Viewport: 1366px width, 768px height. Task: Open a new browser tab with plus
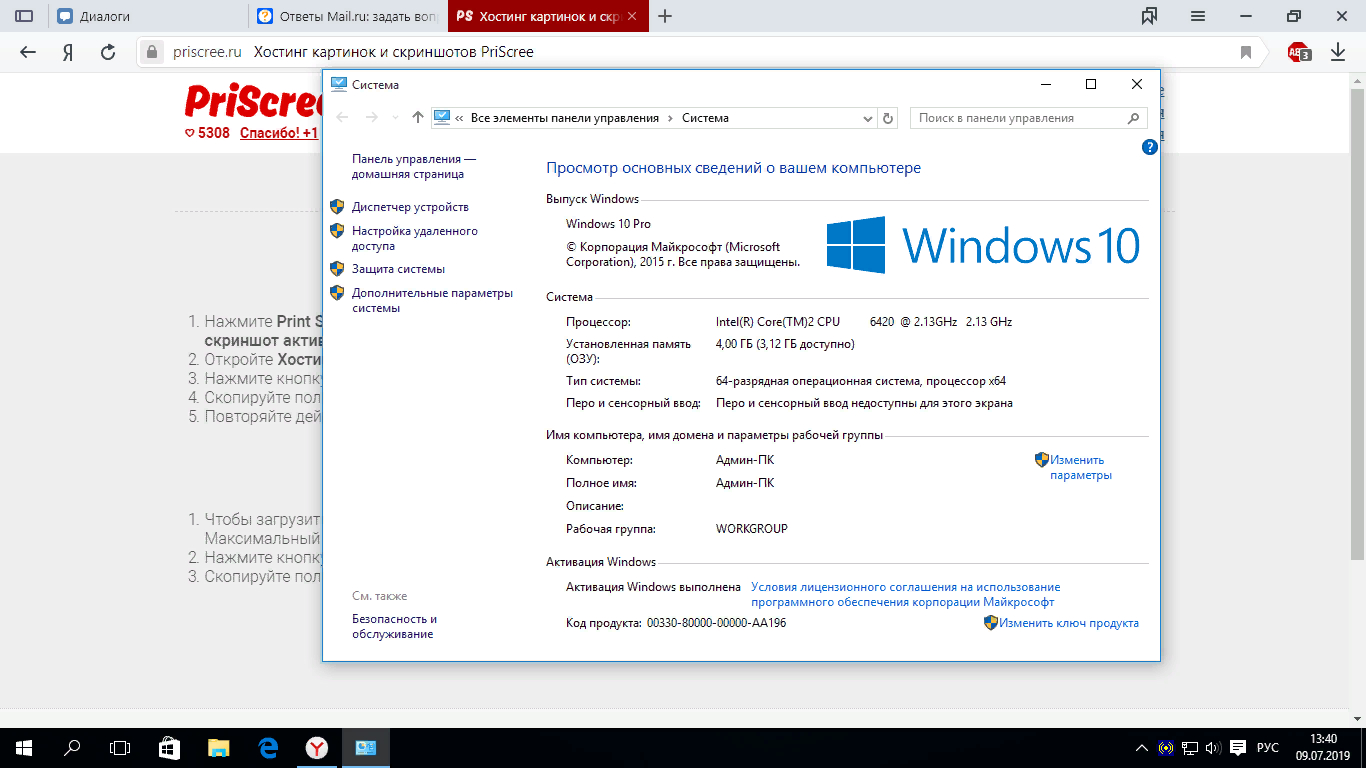(665, 16)
